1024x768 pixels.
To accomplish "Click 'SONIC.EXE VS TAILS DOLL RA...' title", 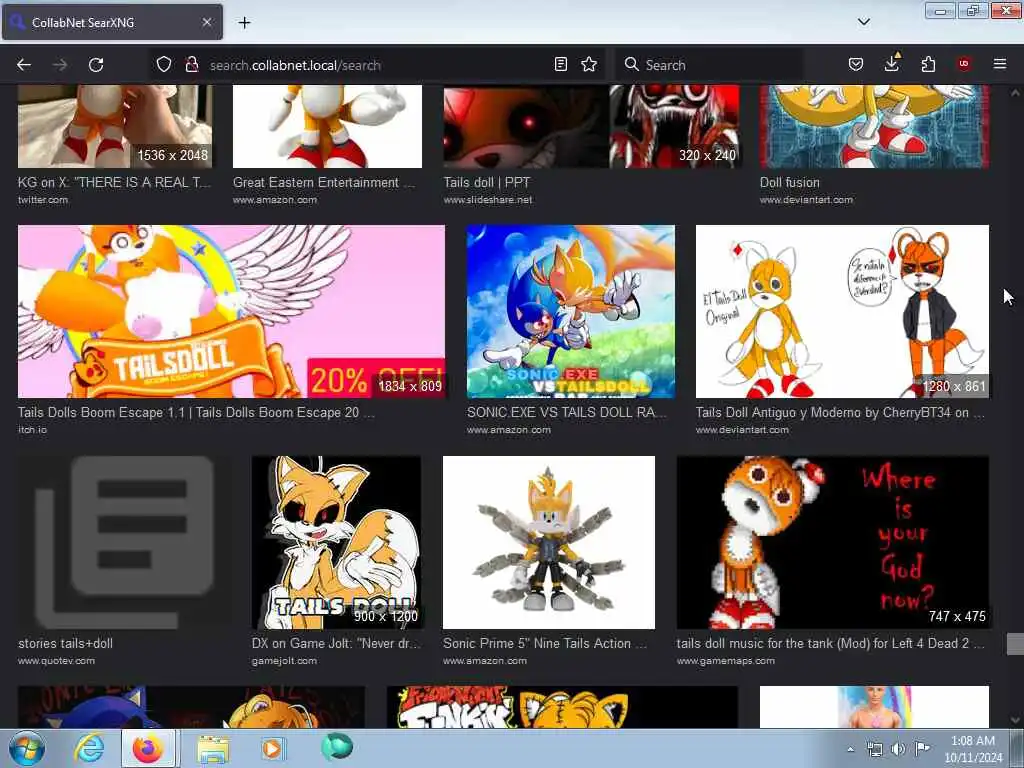I will click(x=567, y=412).
